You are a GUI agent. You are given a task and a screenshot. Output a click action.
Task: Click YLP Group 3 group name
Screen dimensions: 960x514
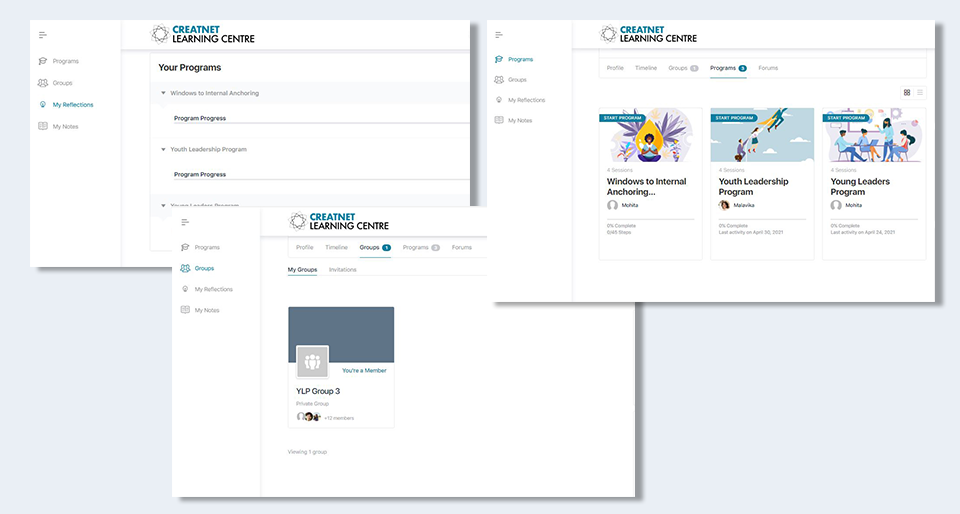(x=318, y=391)
